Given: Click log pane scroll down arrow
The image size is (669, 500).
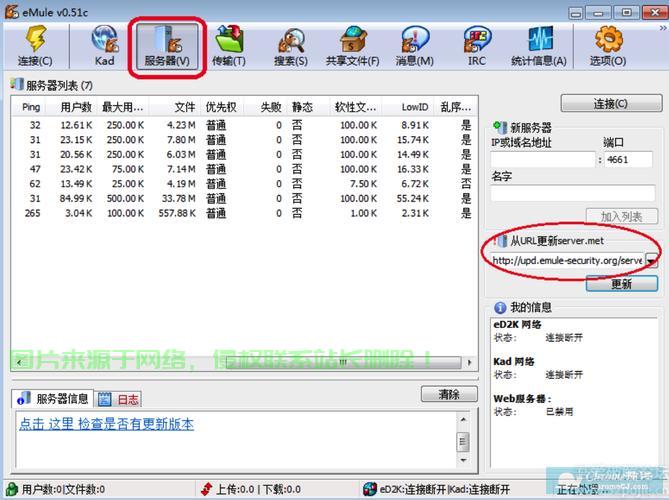Looking at the screenshot, I should (x=463, y=460).
